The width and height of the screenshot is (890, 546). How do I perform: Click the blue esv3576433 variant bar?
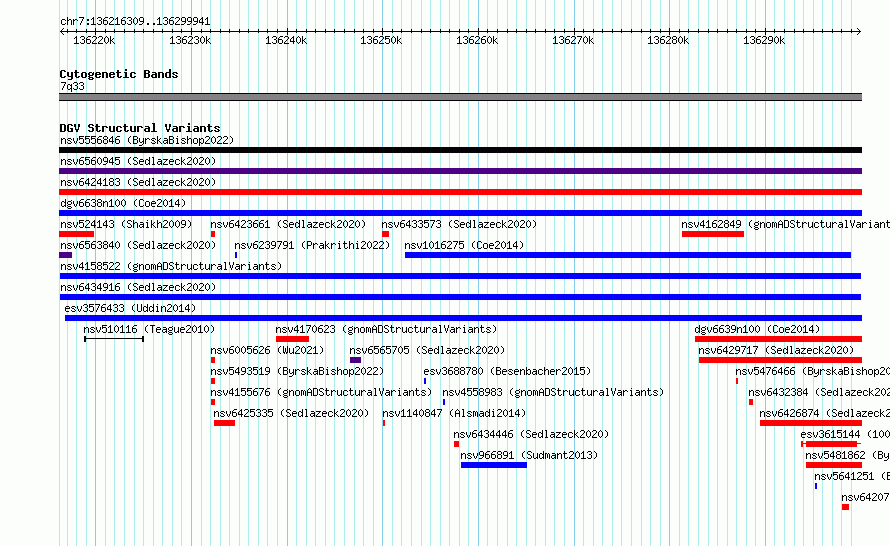[x=463, y=318]
